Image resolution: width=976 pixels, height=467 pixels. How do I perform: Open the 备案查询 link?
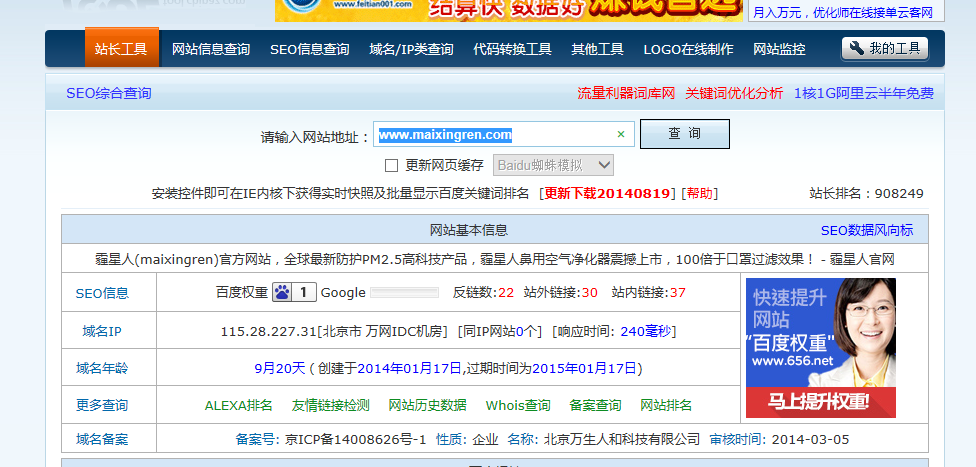[595, 405]
